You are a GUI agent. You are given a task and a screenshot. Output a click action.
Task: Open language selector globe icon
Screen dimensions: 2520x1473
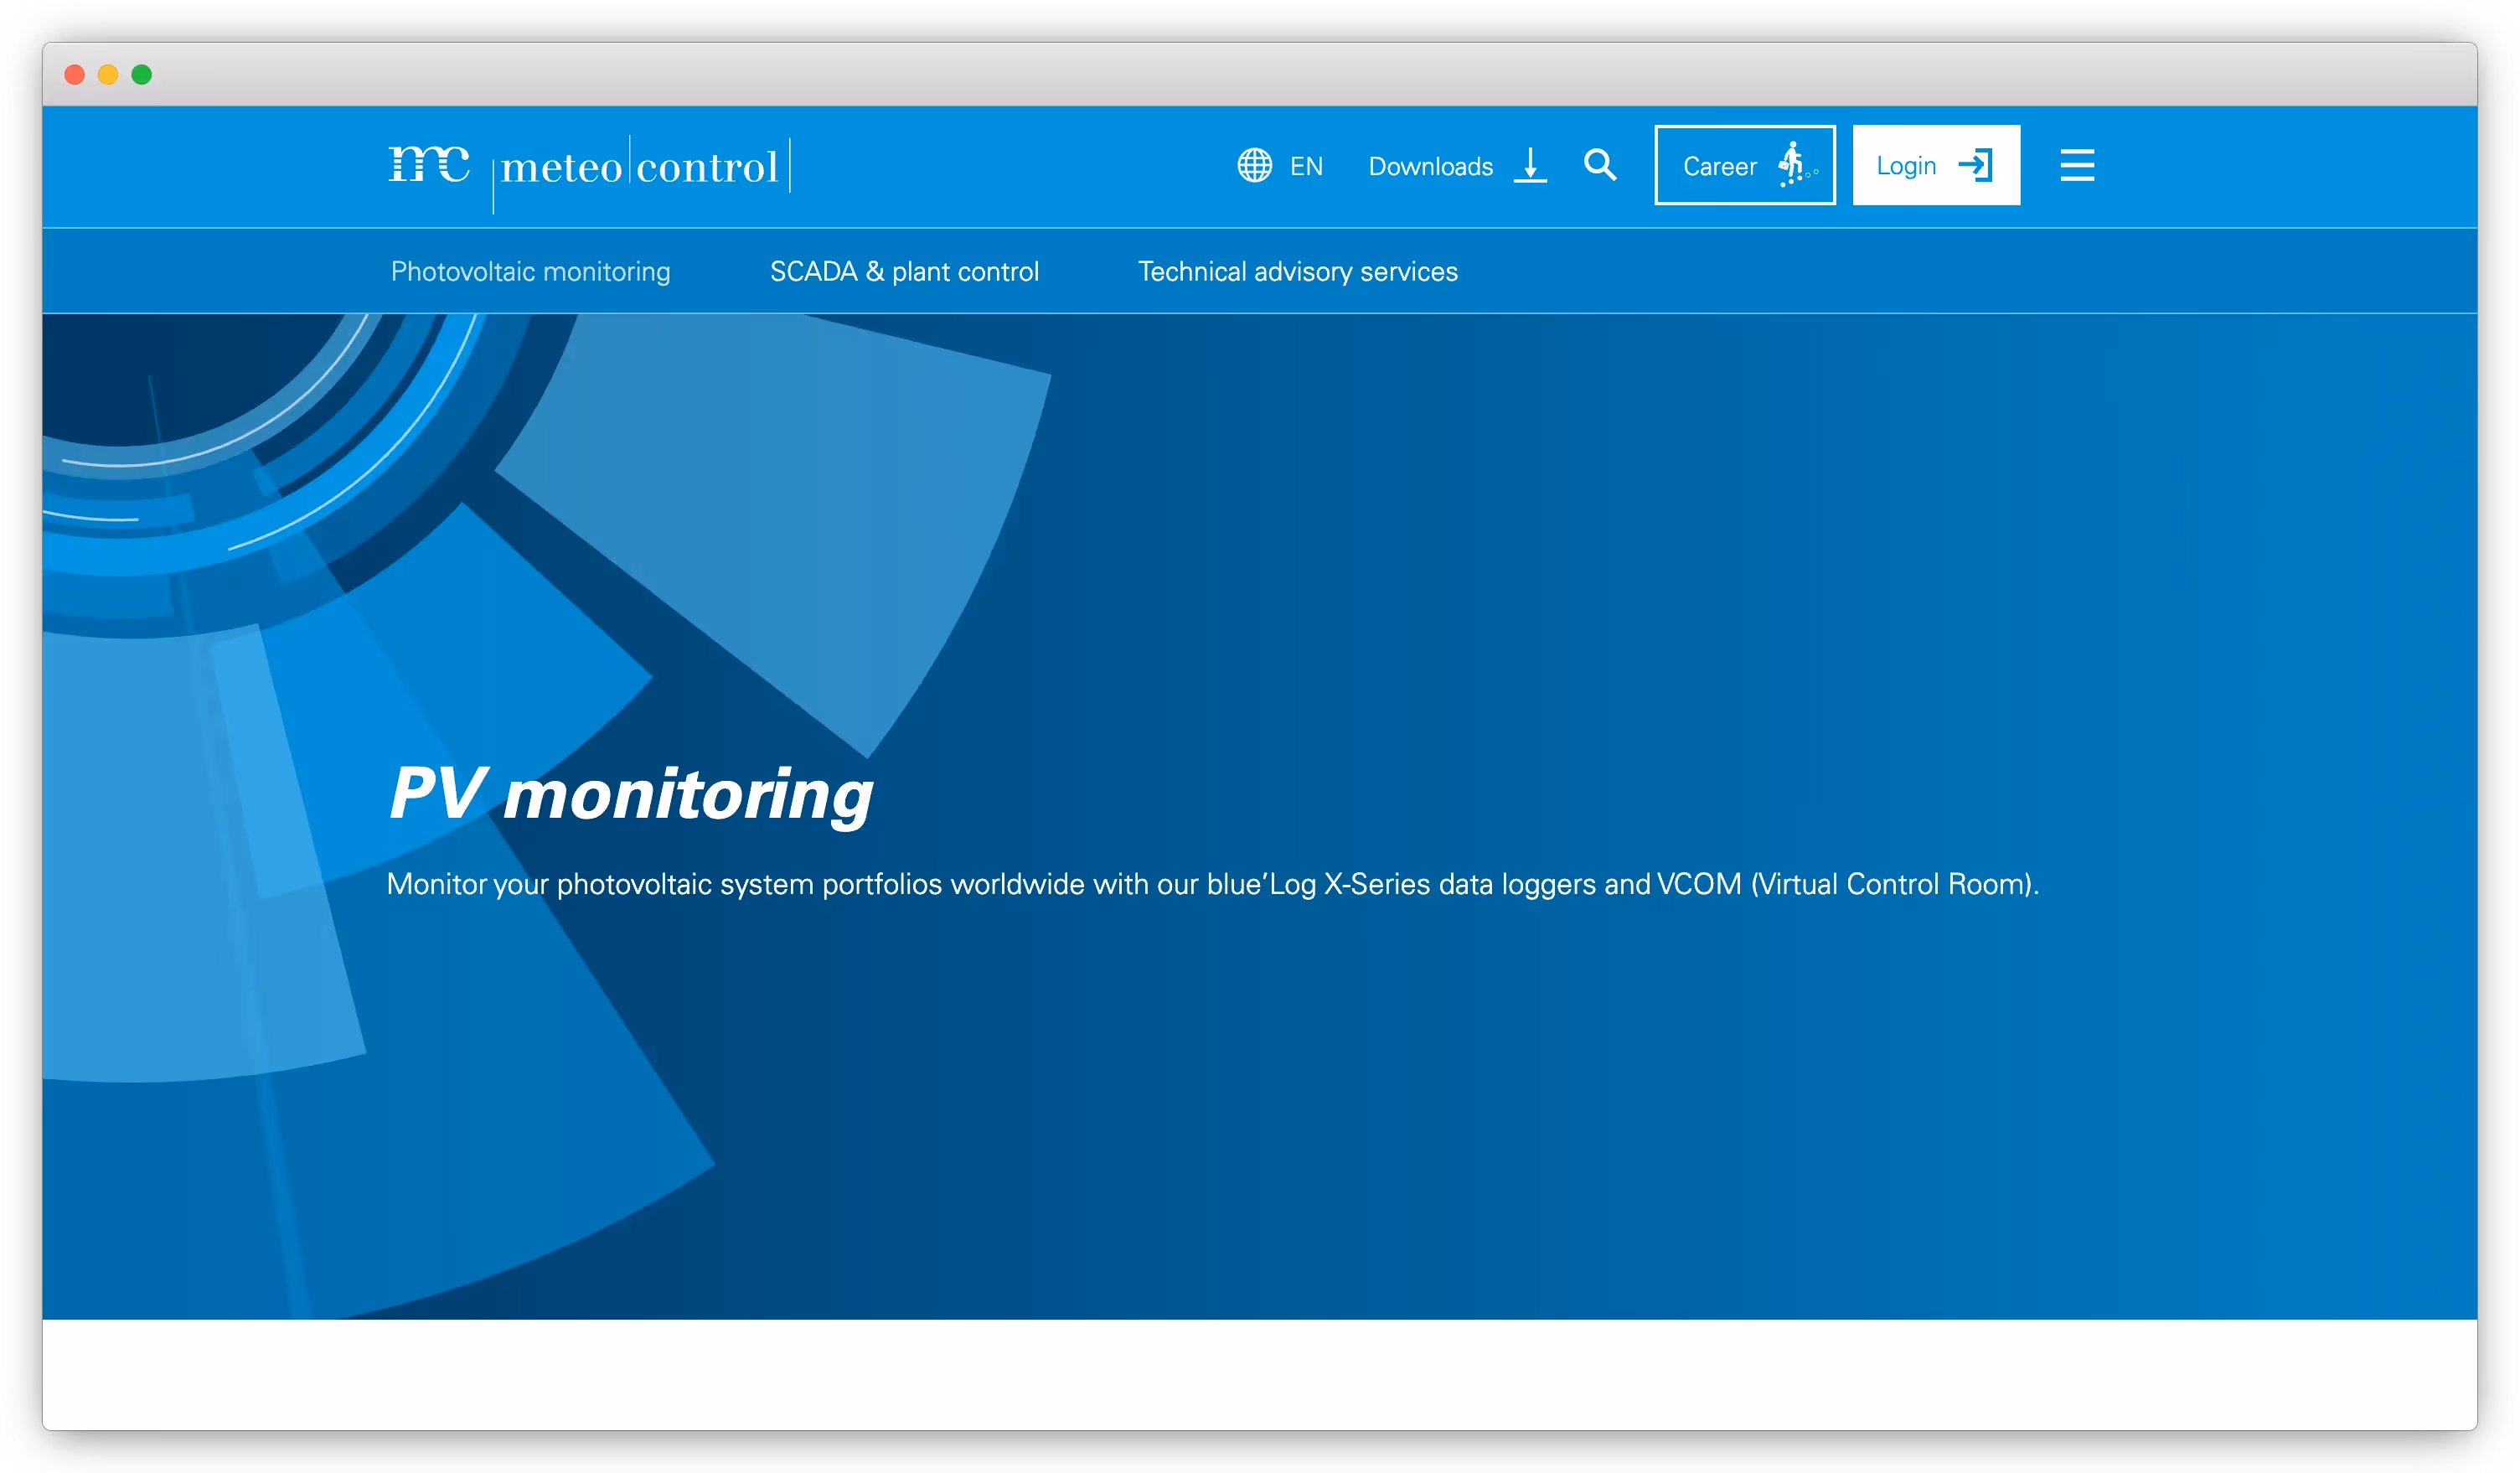click(x=1254, y=165)
